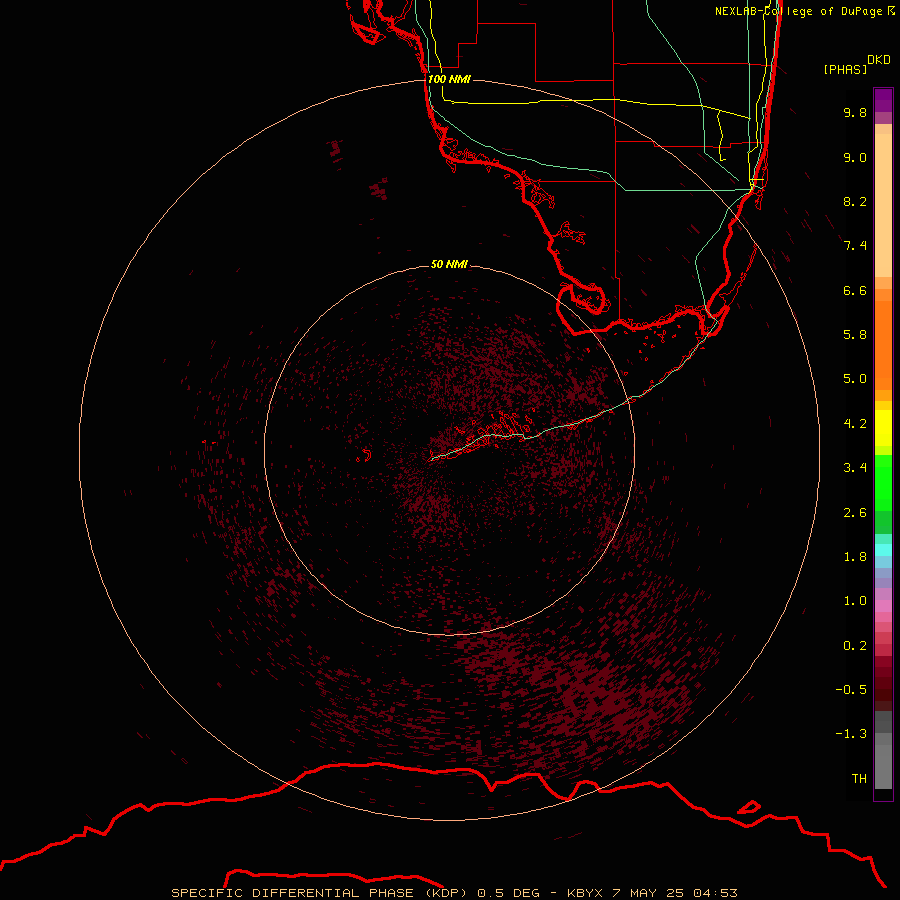Click the 9.0 value on color scale
This screenshot has height=900, width=900.
[x=855, y=157]
